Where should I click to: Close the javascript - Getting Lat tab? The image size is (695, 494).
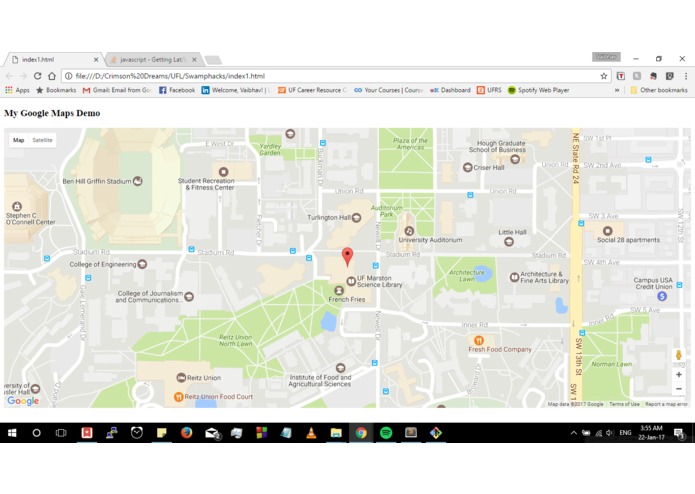point(194,59)
